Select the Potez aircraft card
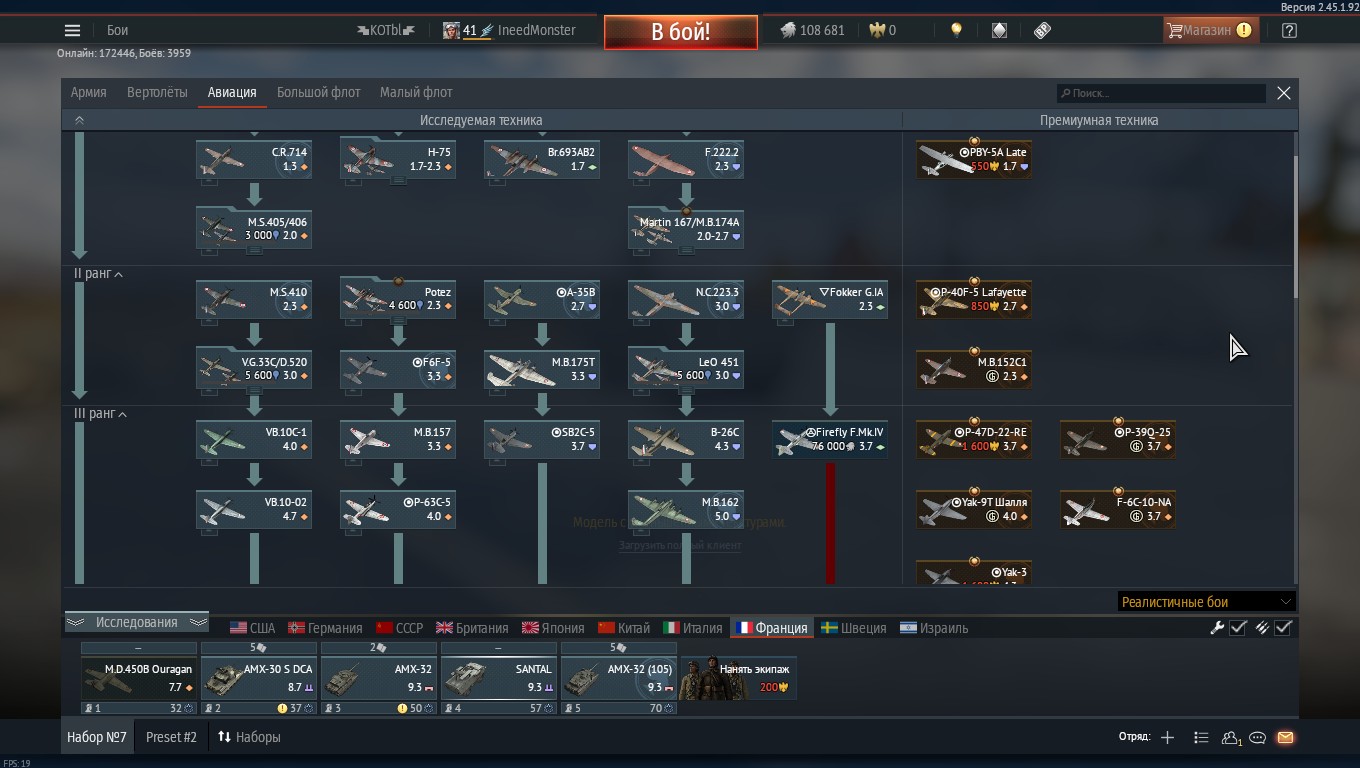This screenshot has width=1360, height=768. pos(398,300)
